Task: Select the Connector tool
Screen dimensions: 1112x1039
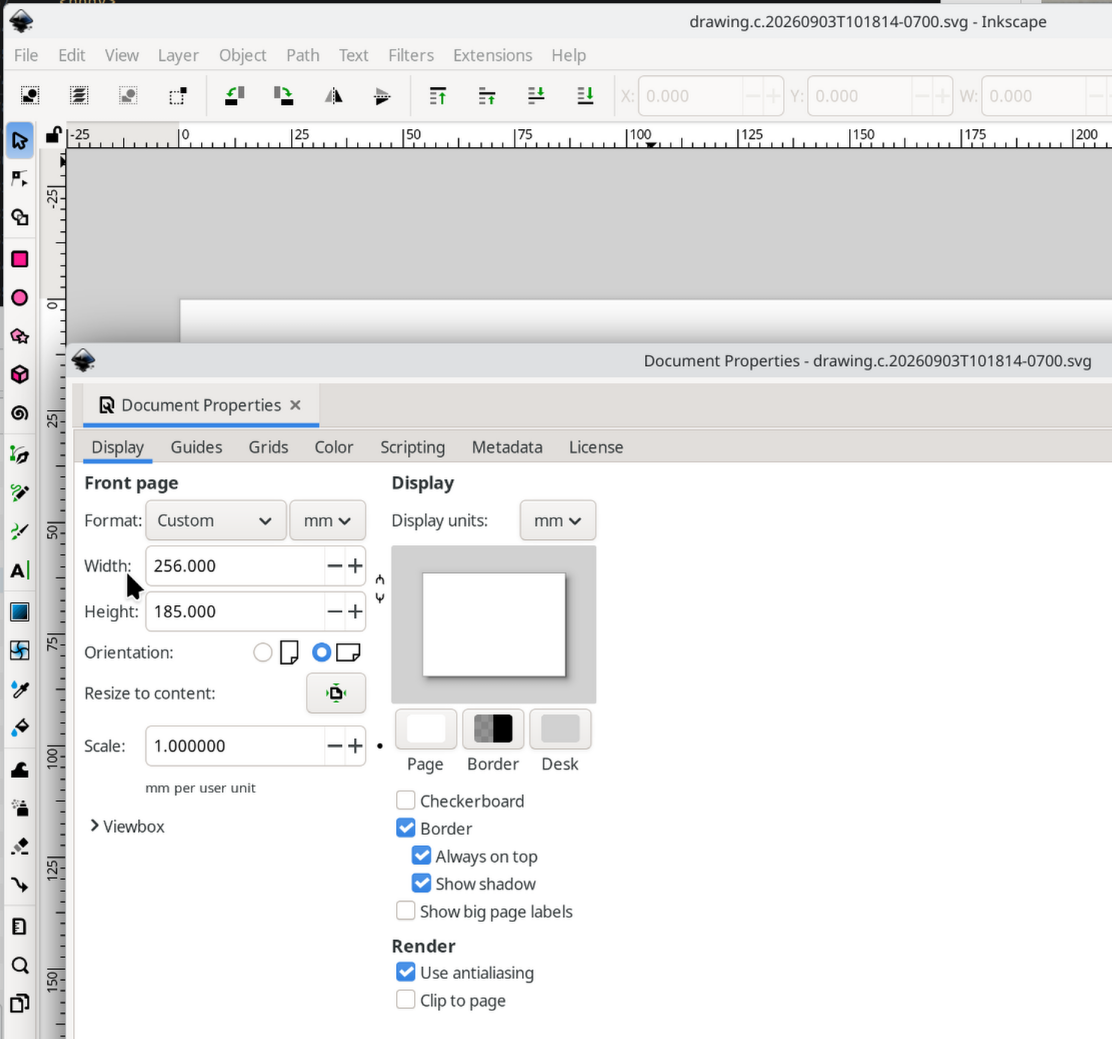Action: [x=20, y=884]
